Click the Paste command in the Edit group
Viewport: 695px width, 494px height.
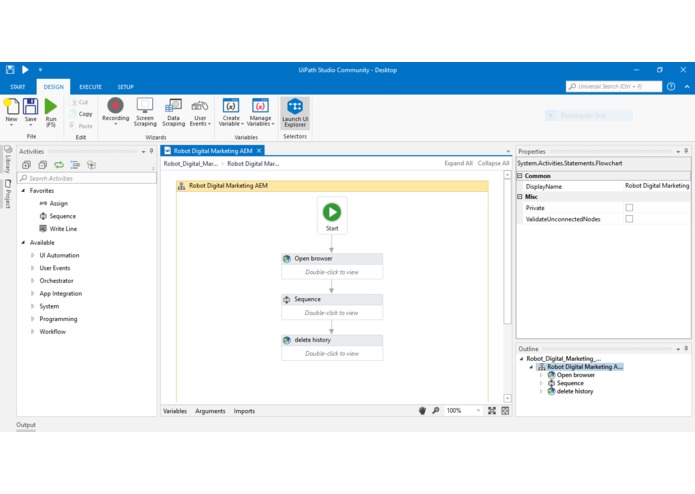[x=81, y=126]
